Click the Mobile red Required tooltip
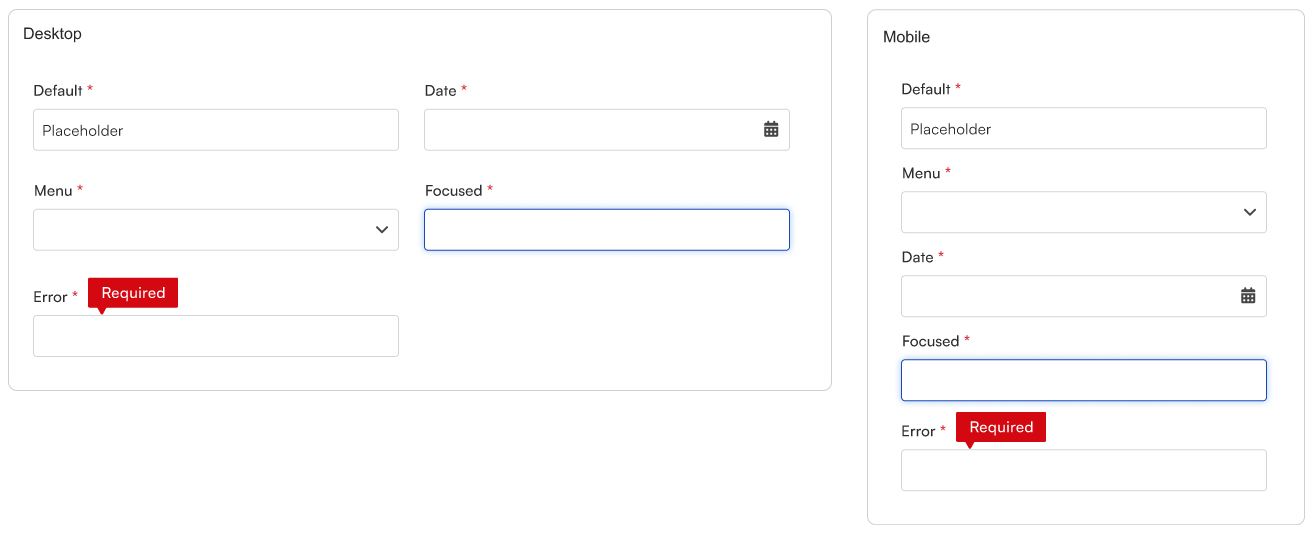Screen dimensions: 1312x533 click(1001, 427)
